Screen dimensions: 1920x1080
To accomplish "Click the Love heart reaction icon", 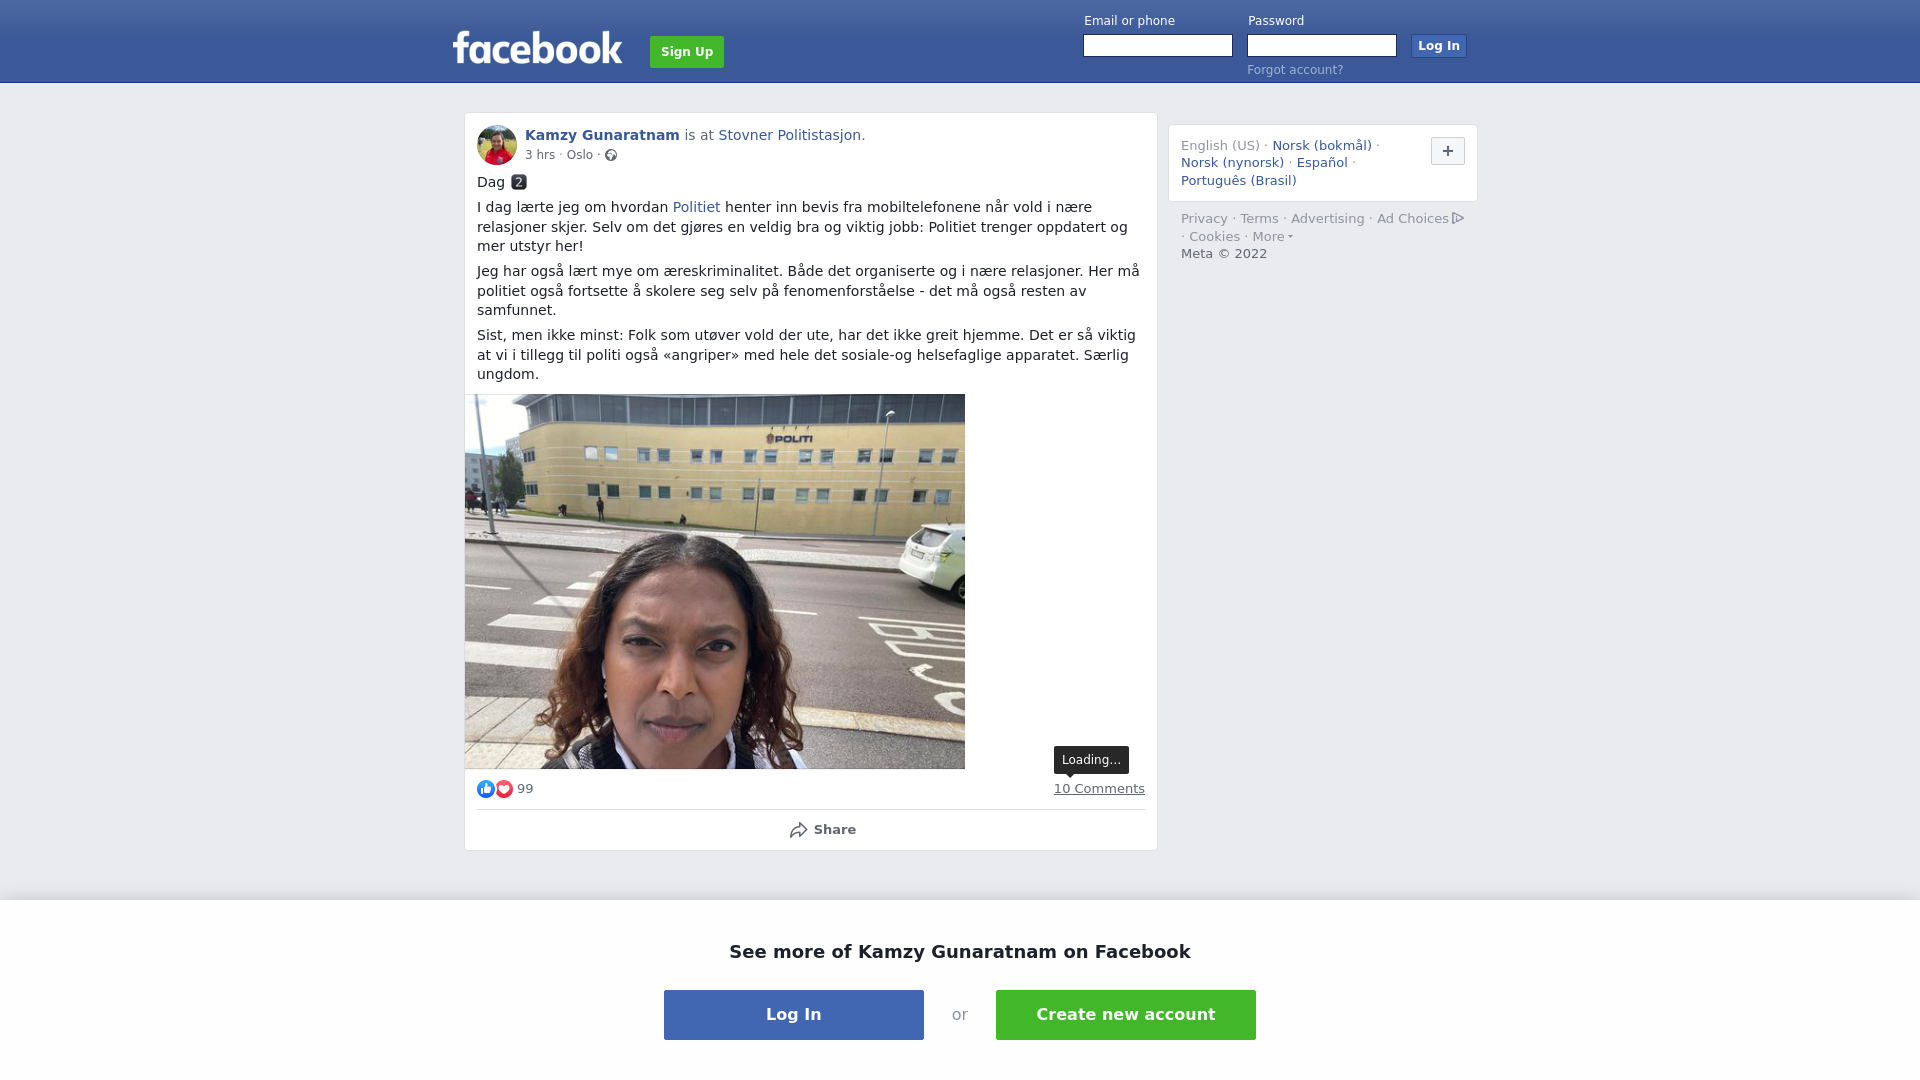I will click(504, 789).
